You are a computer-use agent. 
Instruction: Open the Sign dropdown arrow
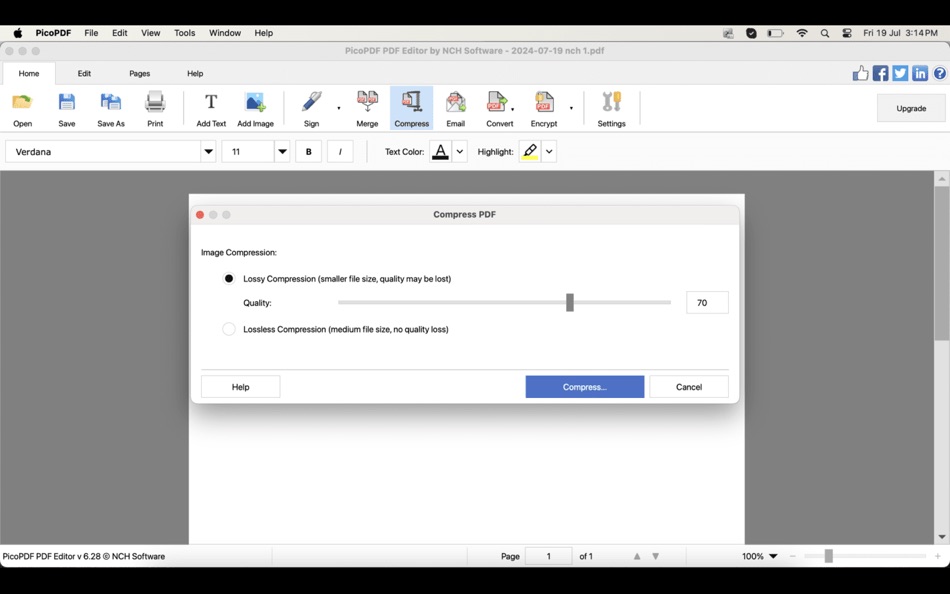tap(339, 108)
